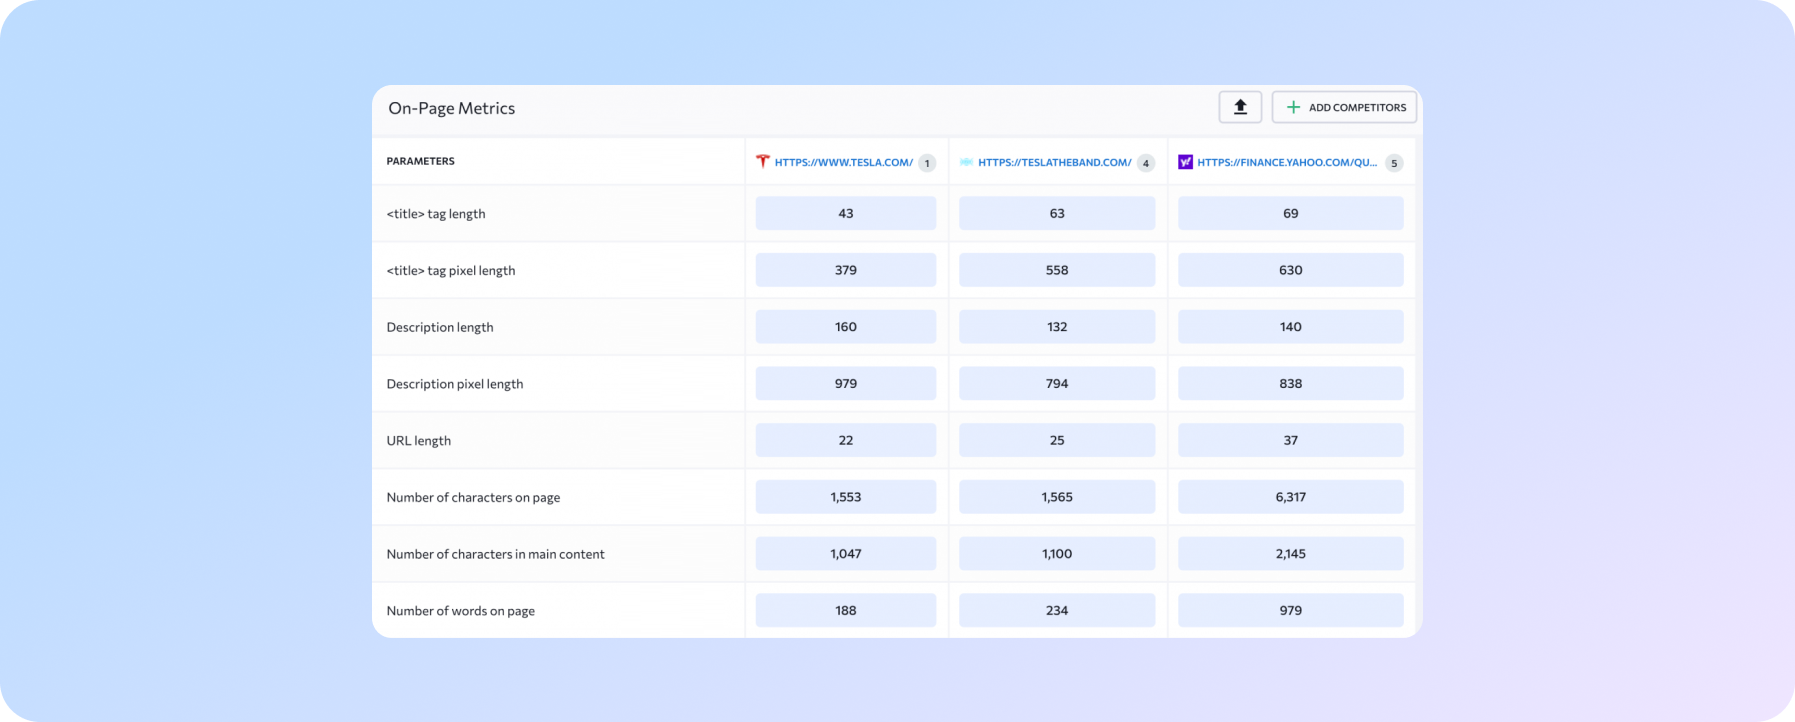1795x722 pixels.
Task: Click the Tesla logo favicon
Action: coord(763,161)
